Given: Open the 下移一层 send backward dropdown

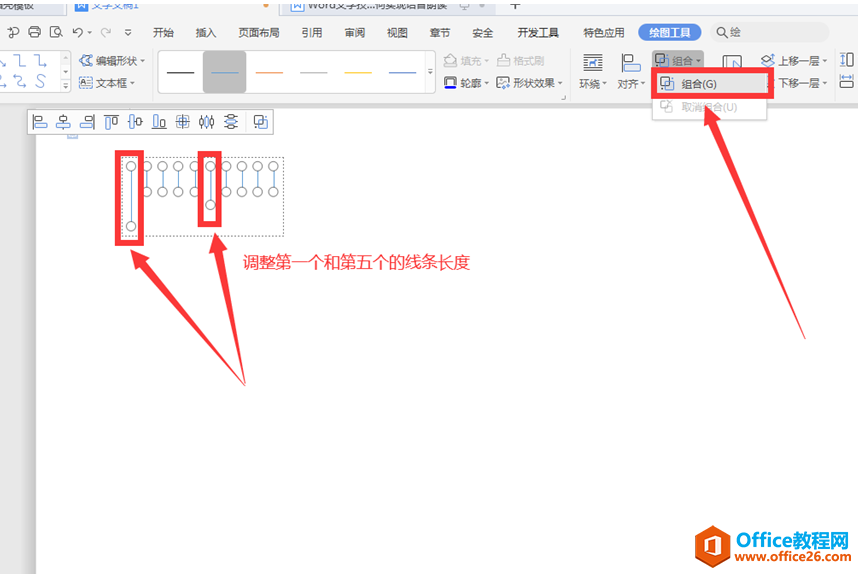Looking at the screenshot, I should click(x=798, y=83).
